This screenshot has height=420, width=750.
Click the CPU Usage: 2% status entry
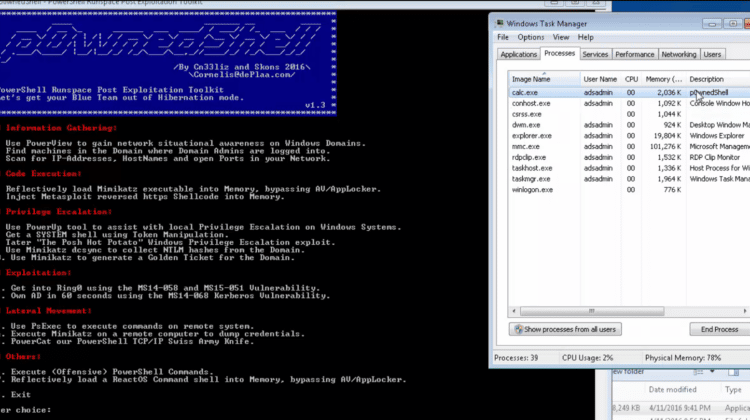tap(587, 358)
